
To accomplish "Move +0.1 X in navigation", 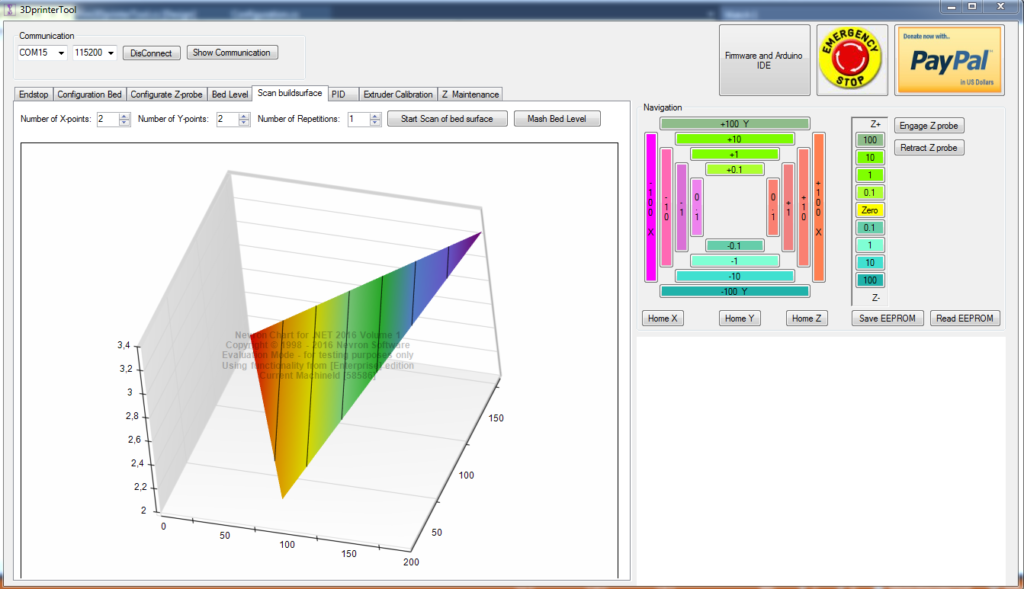I will point(773,208).
